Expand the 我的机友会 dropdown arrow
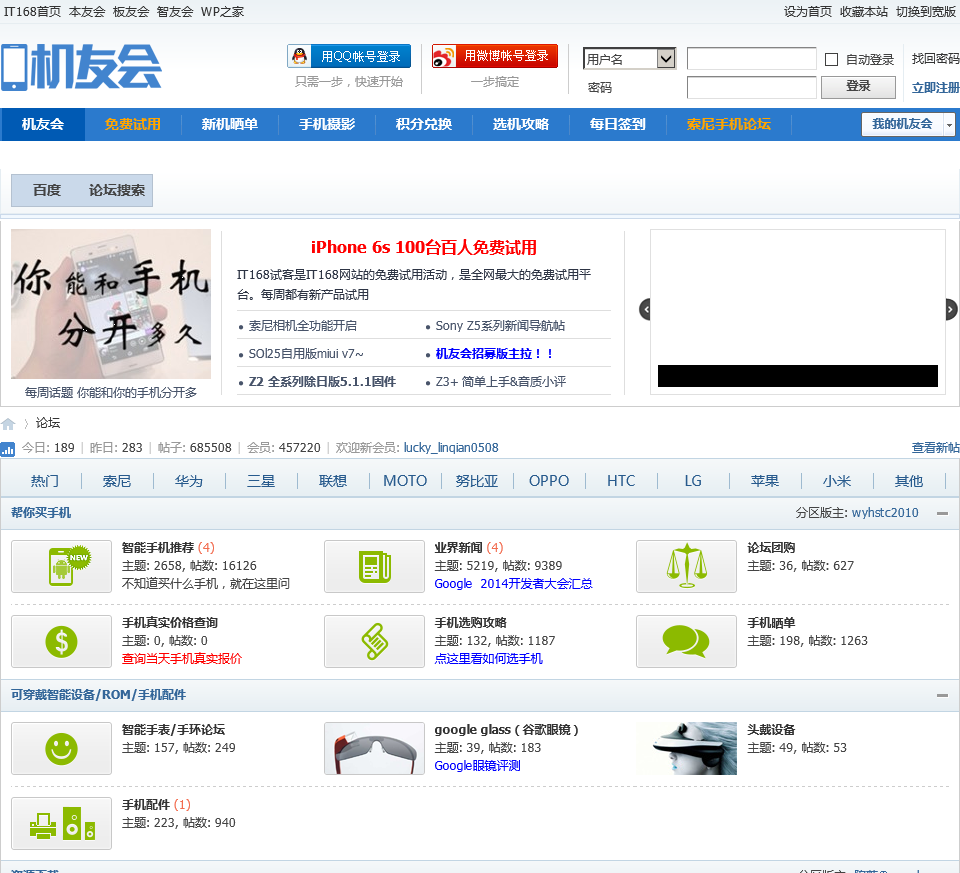The image size is (960, 873). pyautogui.click(x=949, y=125)
